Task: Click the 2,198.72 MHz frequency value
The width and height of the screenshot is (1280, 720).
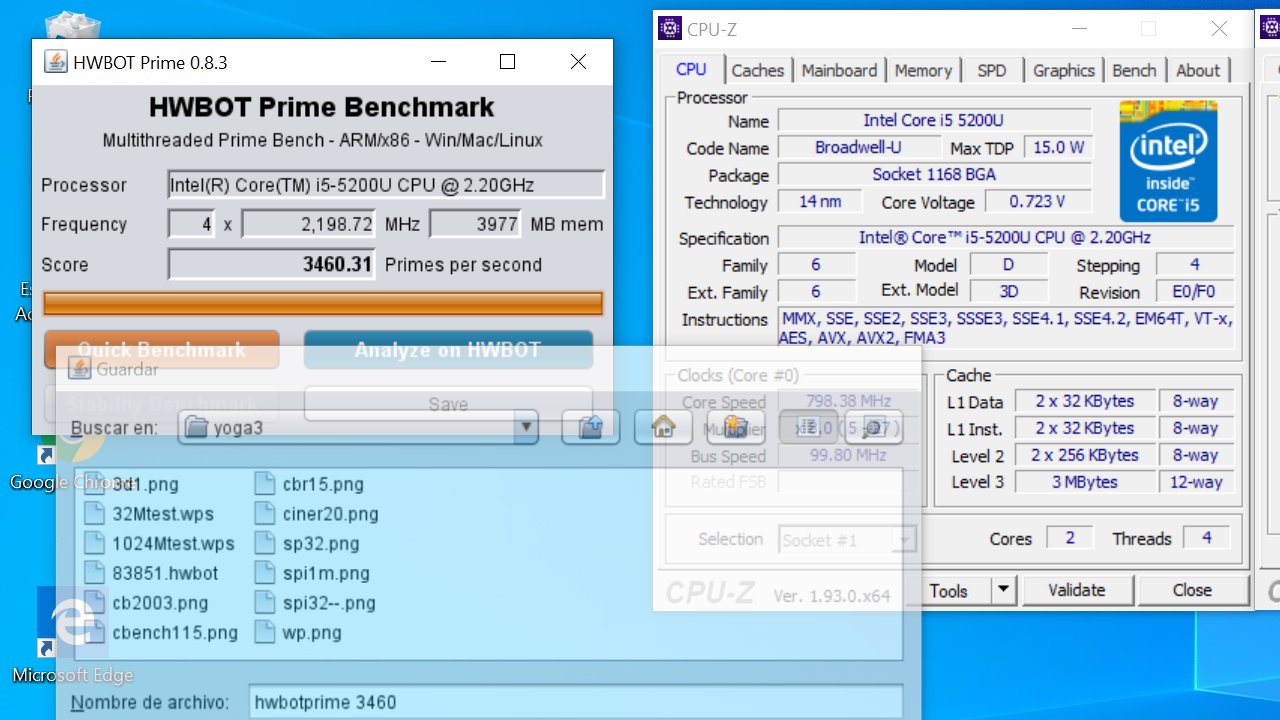Action: 309,224
